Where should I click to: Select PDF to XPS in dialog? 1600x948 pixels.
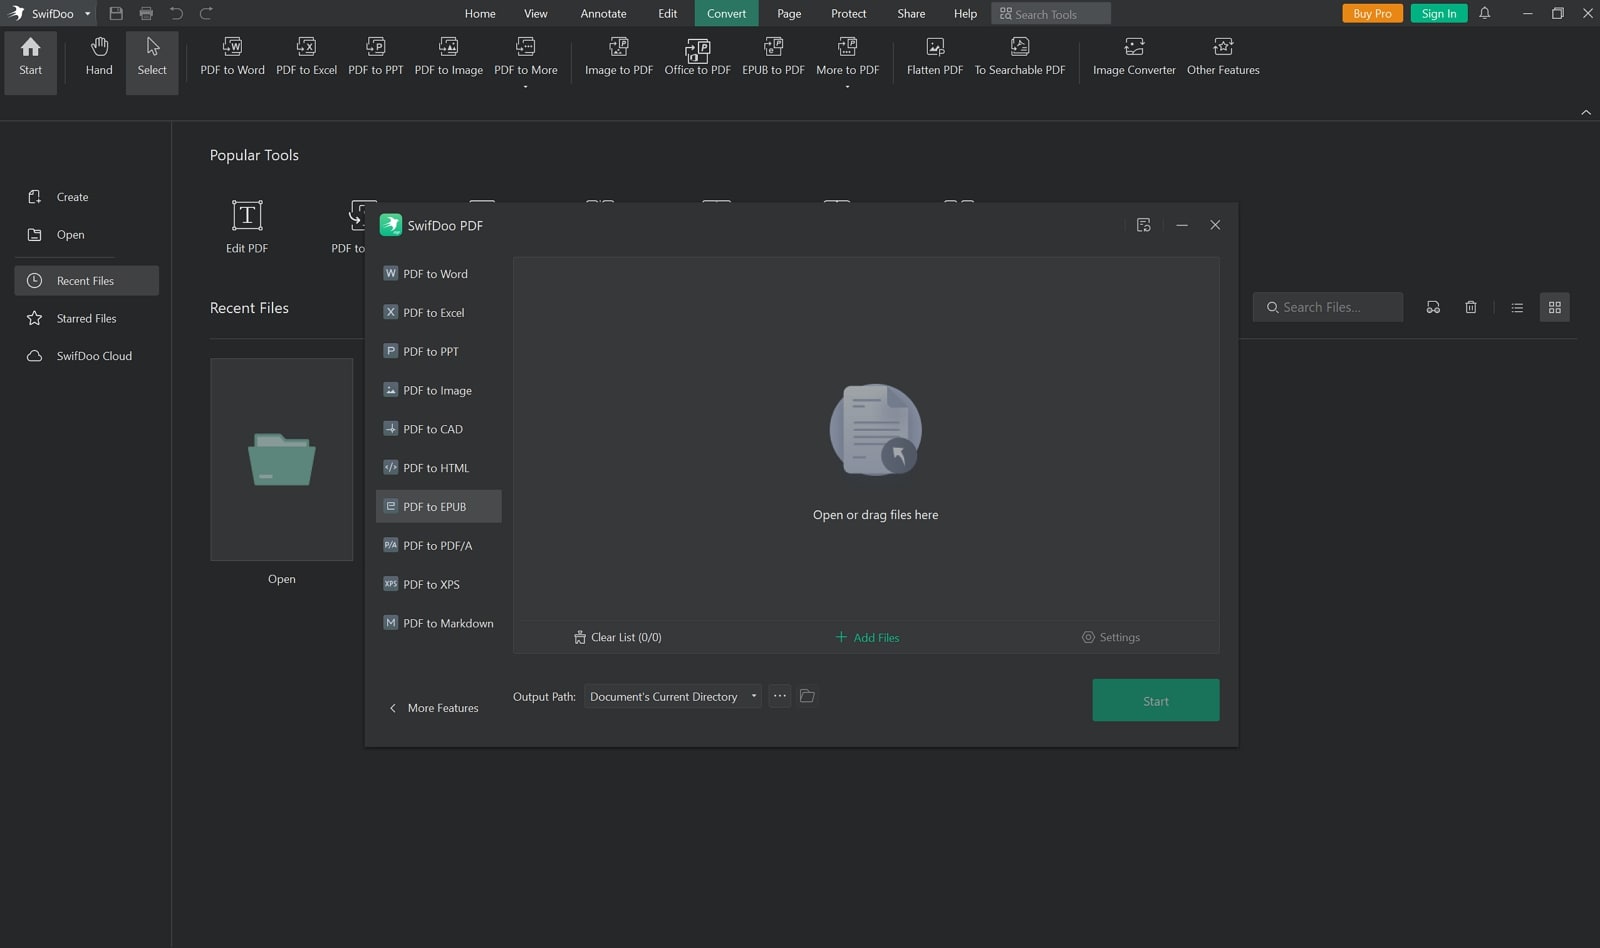tap(438, 585)
